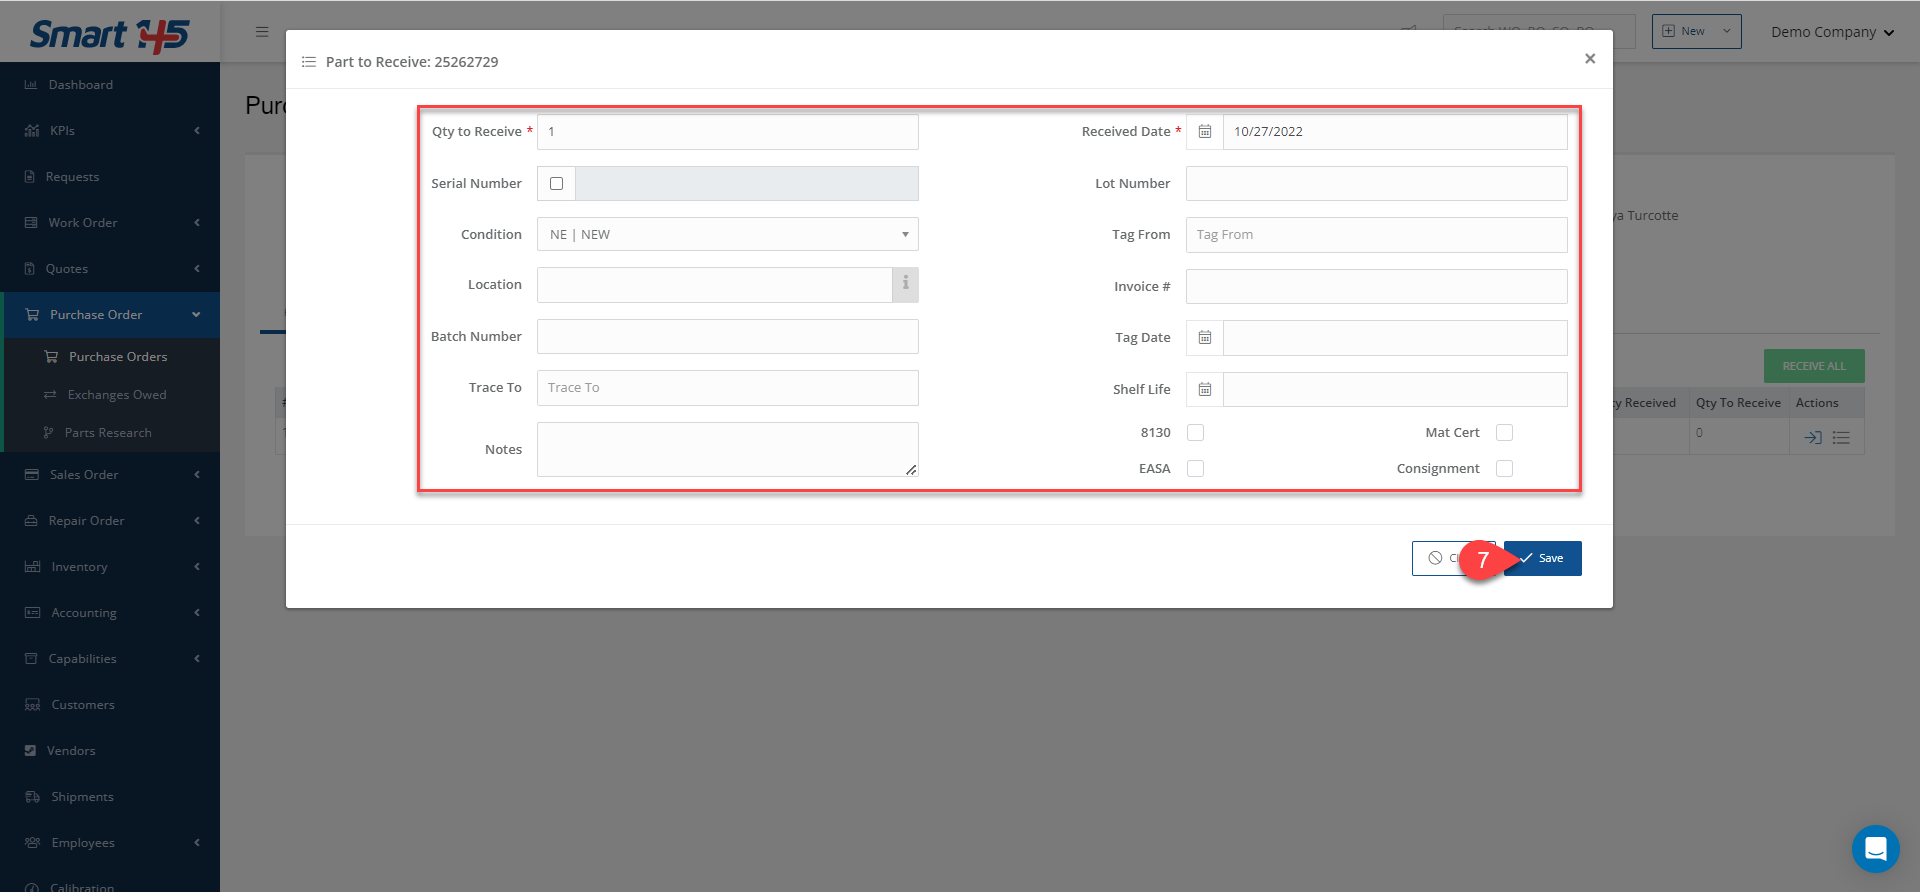1920x892 pixels.
Task: Check the EASA checkbox
Action: click(1195, 469)
